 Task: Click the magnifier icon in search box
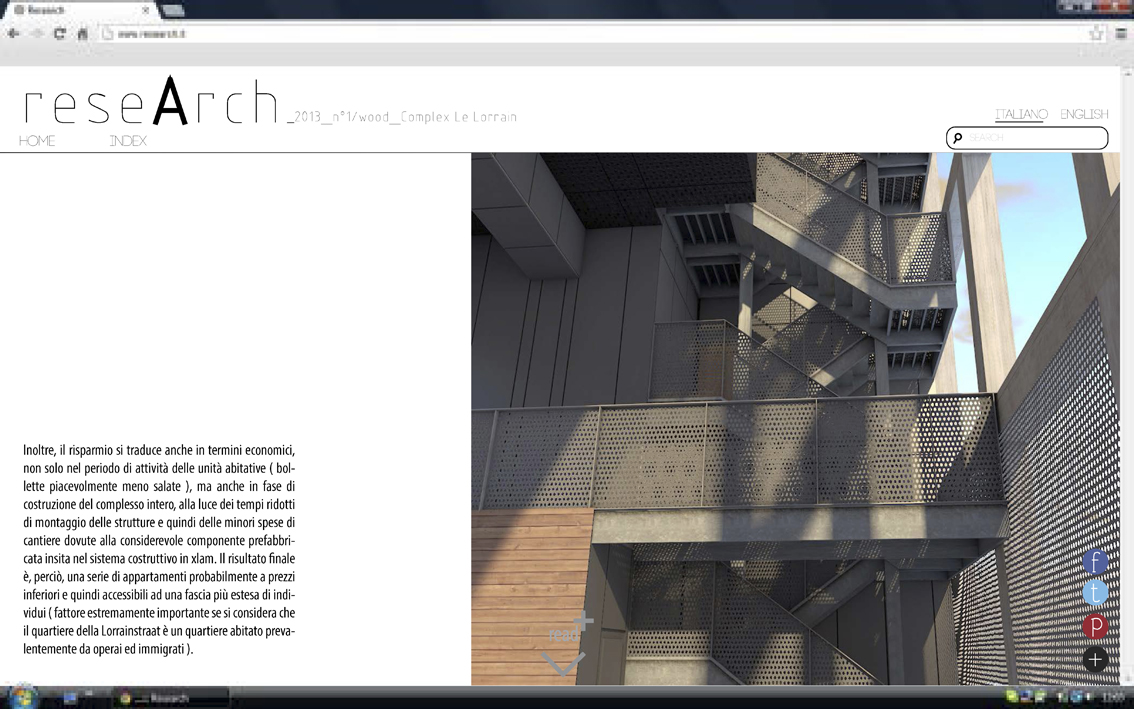(958, 138)
